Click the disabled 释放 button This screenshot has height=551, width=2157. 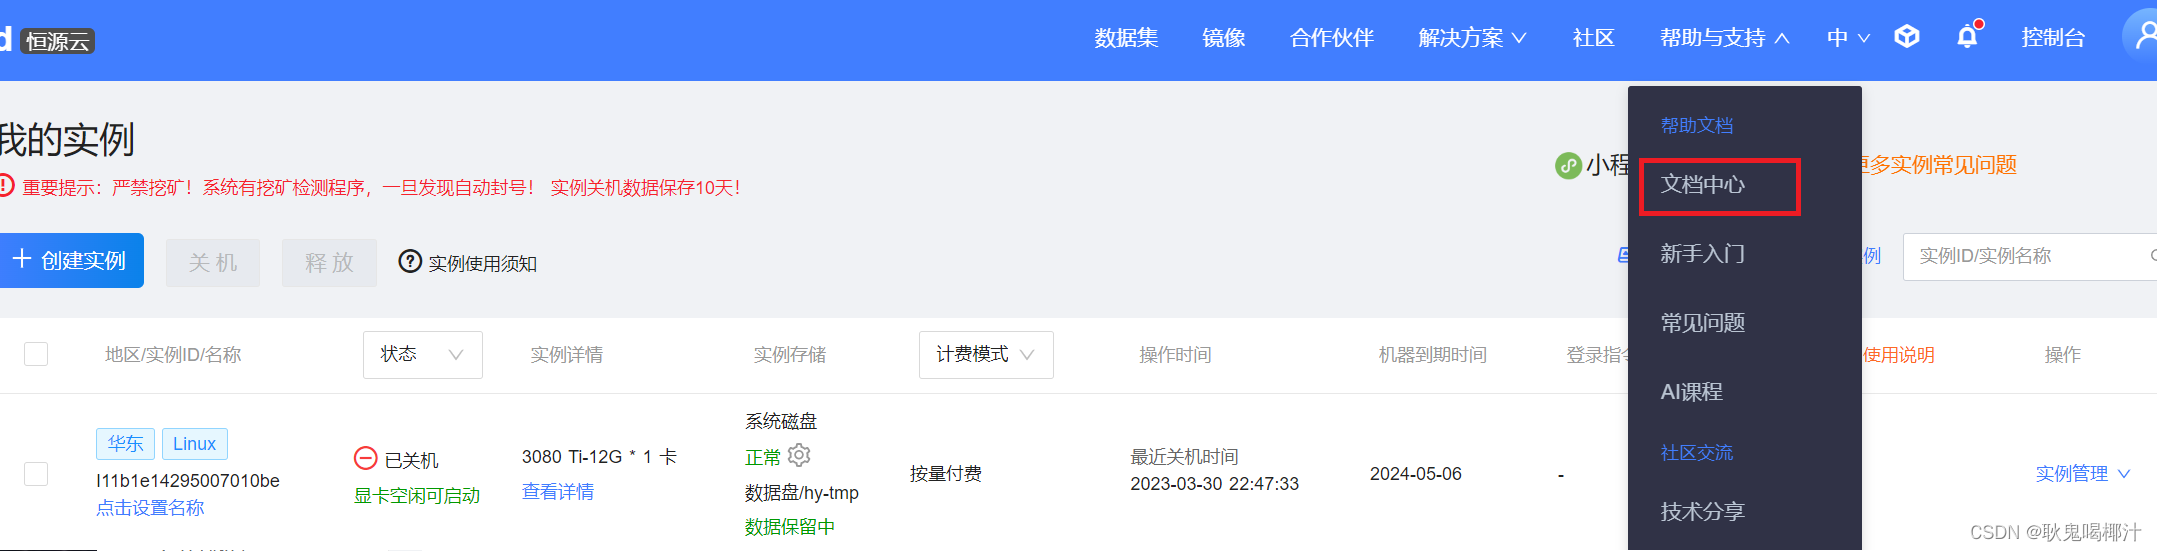pos(329,263)
